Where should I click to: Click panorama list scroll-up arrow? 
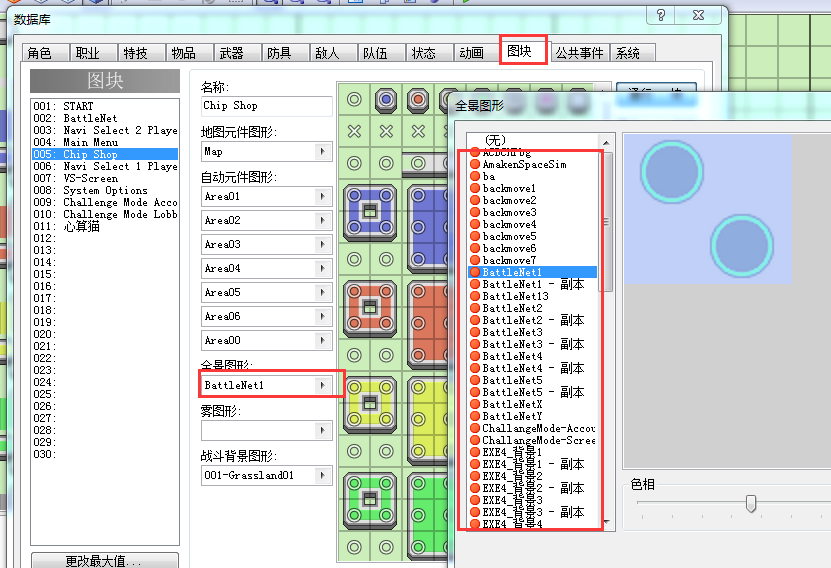tap(606, 143)
